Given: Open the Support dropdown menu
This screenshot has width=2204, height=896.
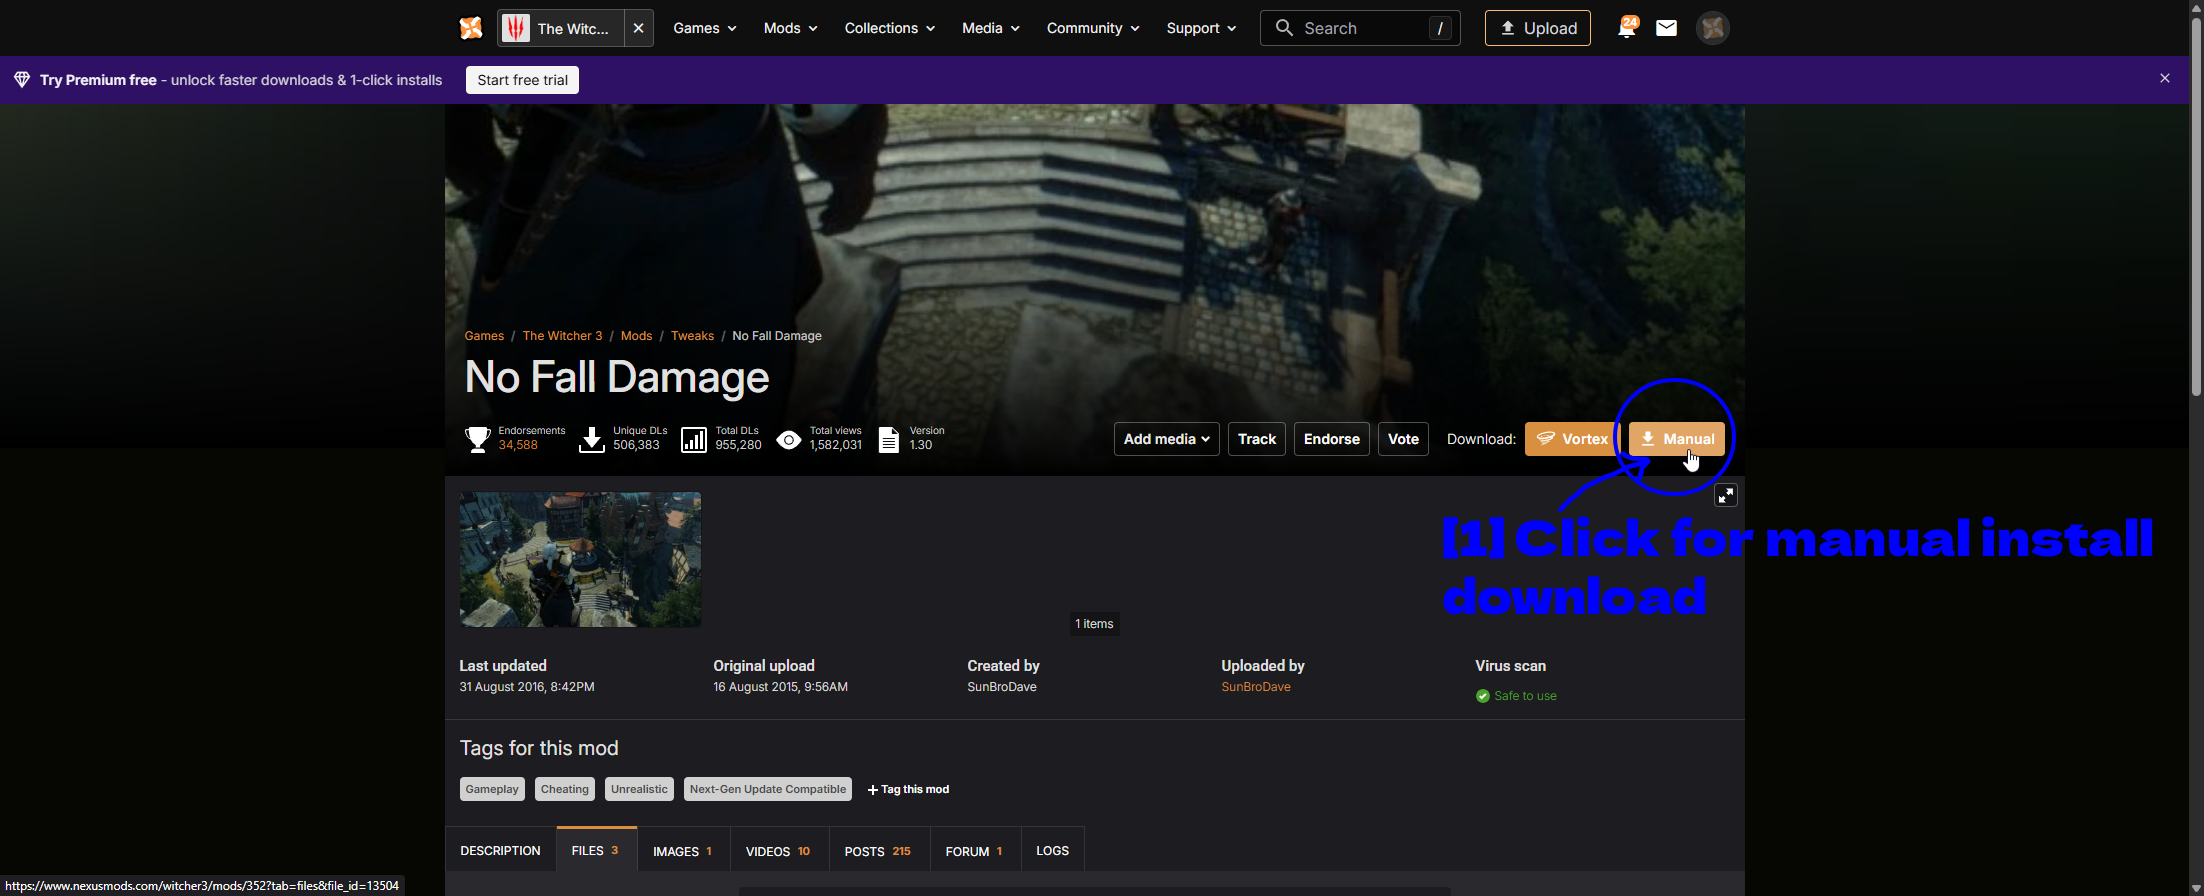Looking at the screenshot, I should (x=1201, y=28).
